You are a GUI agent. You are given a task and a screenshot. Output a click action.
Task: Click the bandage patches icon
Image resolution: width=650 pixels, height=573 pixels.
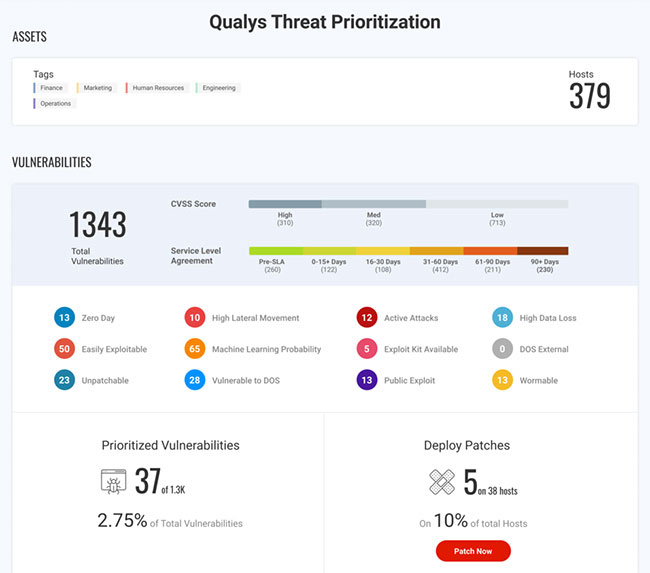[442, 482]
